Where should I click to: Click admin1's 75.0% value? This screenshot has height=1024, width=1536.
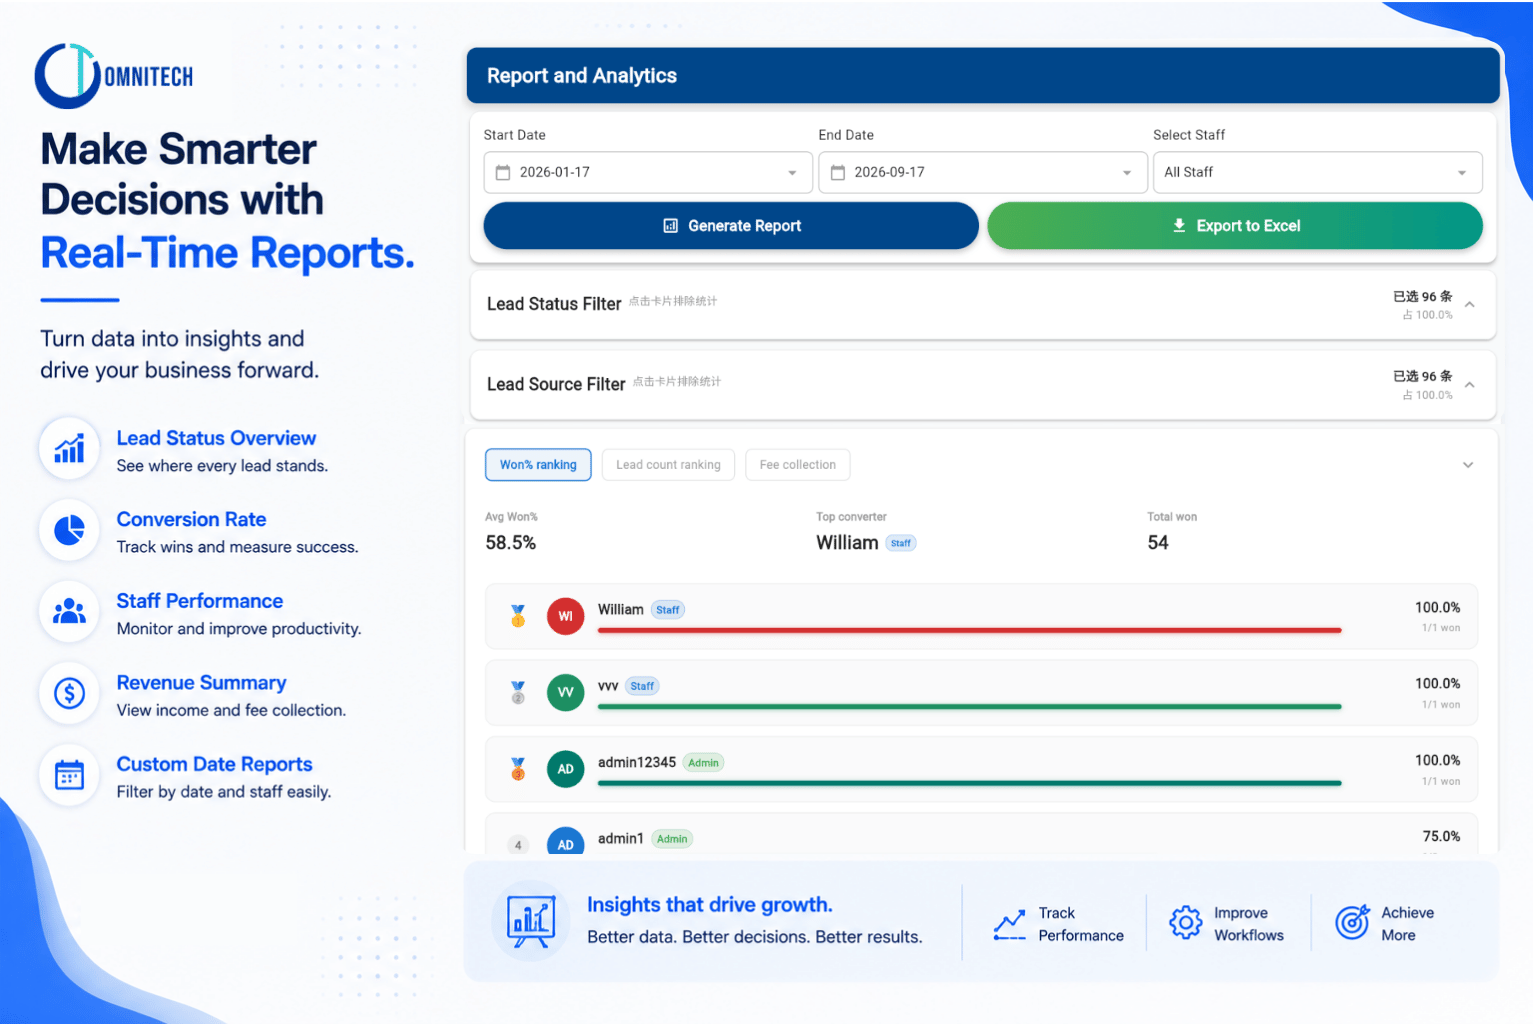coord(1441,836)
